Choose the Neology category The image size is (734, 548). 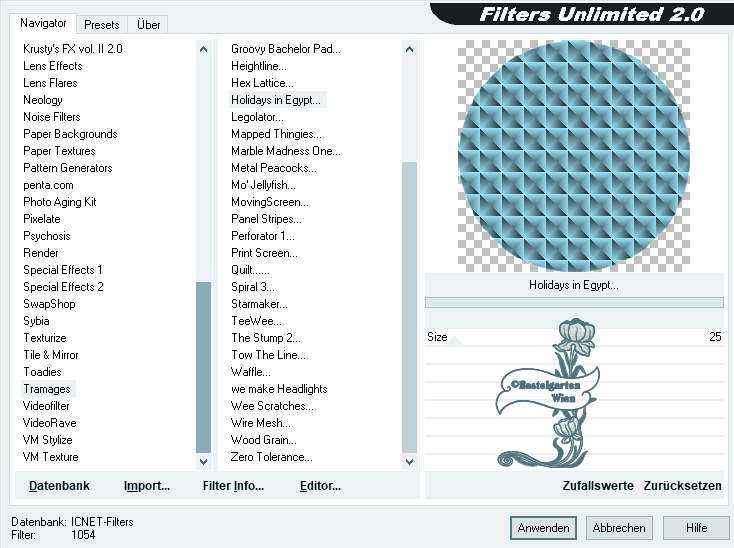pyautogui.click(x=43, y=100)
